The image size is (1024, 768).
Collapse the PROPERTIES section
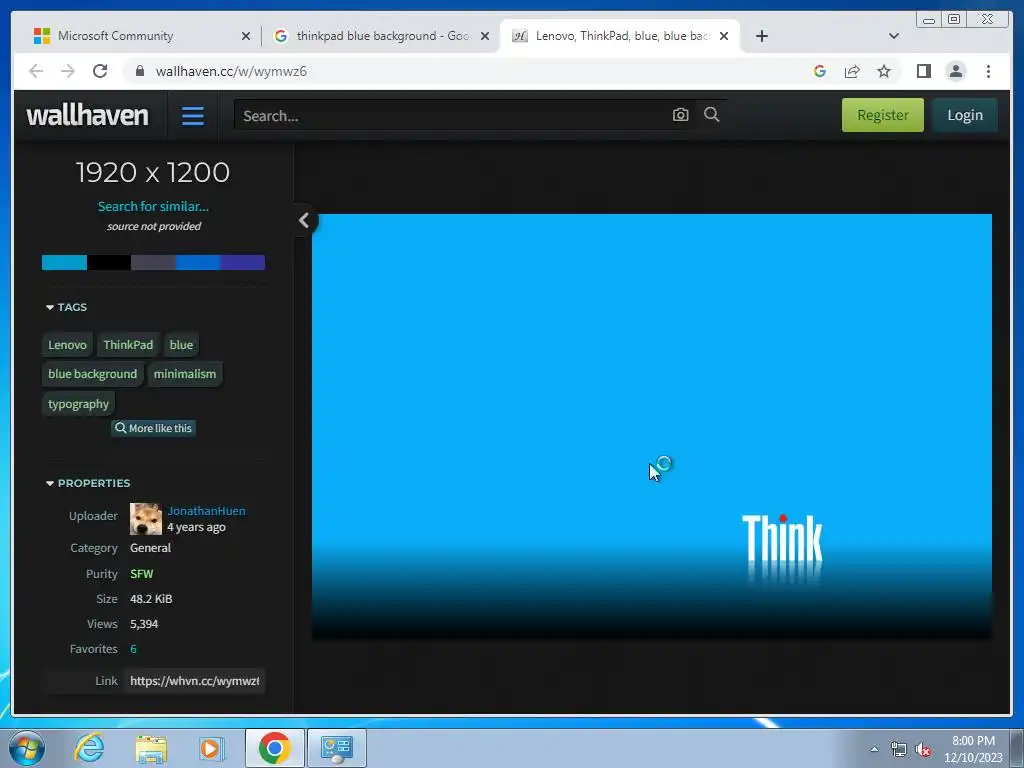pyautogui.click(x=88, y=483)
